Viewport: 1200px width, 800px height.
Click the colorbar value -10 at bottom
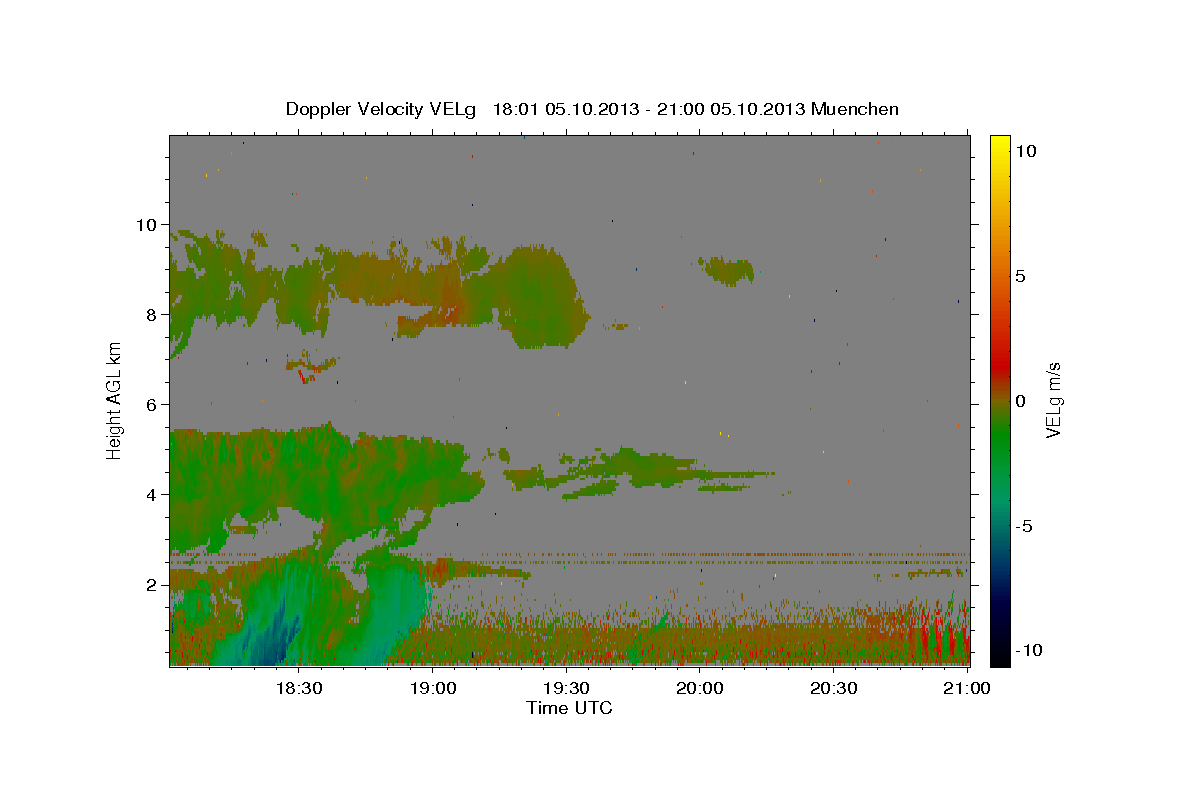(x=1029, y=650)
